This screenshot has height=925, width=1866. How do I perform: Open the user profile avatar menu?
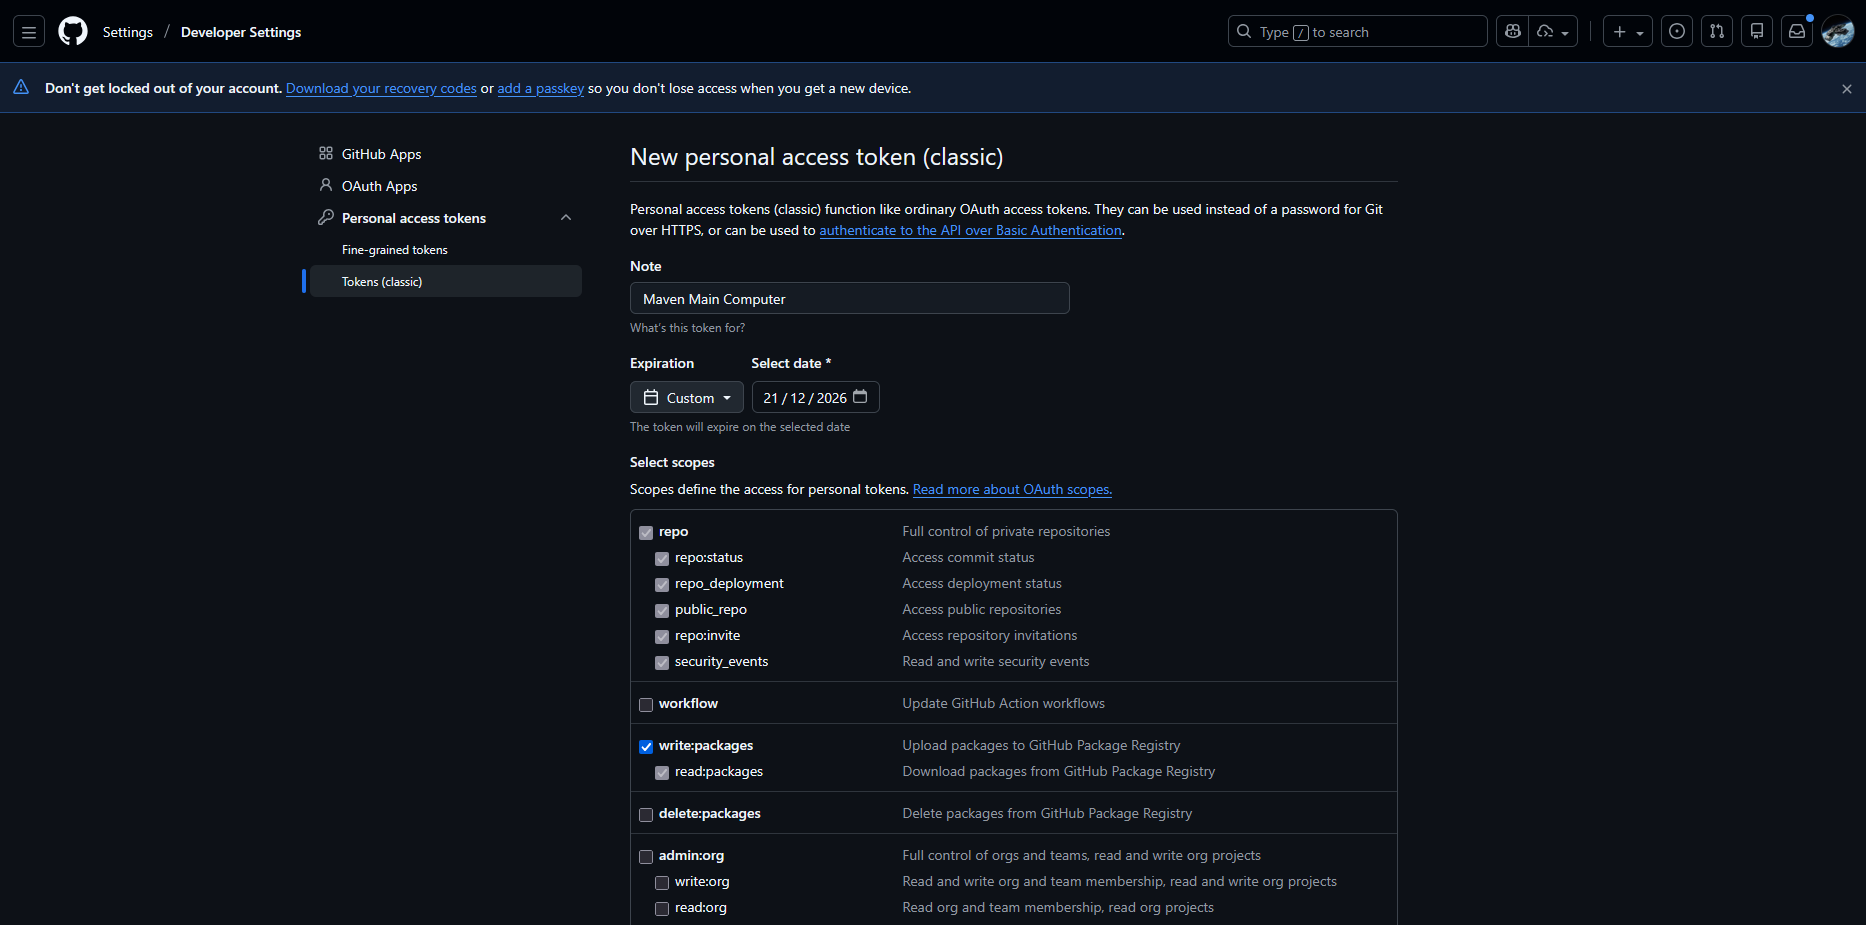(1838, 32)
